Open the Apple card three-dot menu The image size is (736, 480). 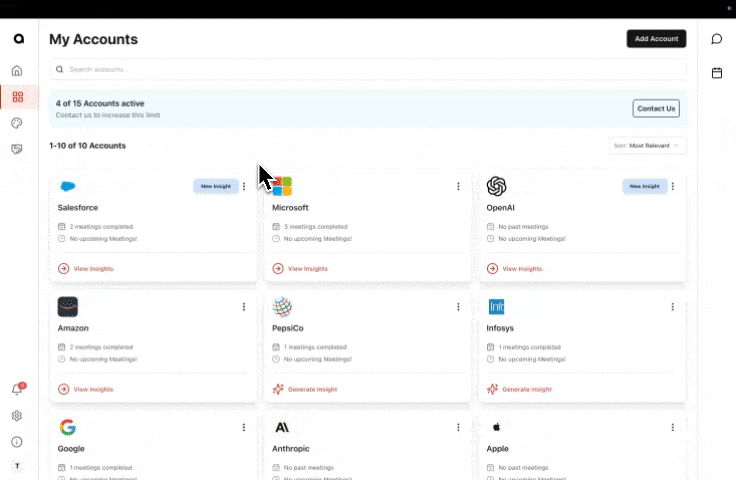(673, 427)
